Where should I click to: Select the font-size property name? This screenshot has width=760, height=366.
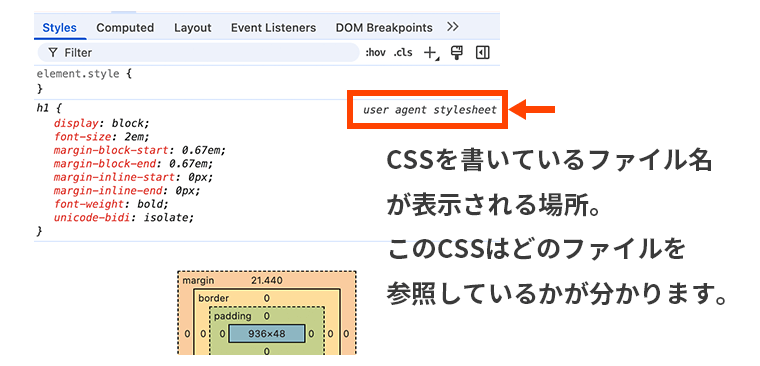(83, 136)
